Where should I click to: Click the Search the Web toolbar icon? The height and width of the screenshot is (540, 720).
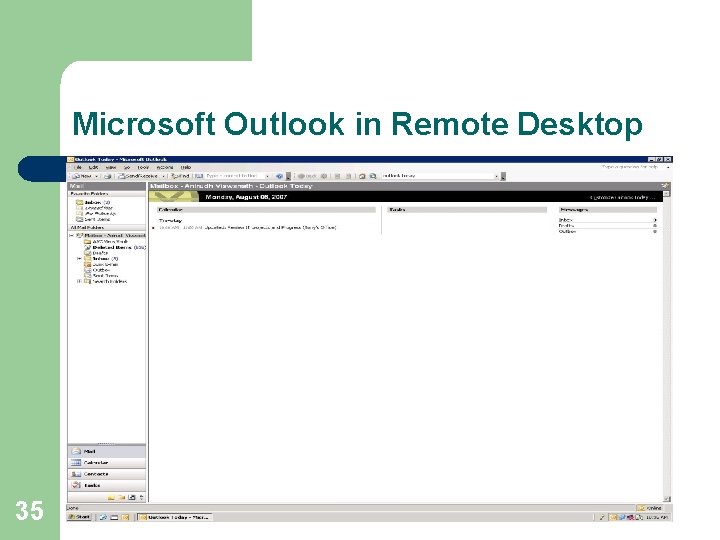click(373, 176)
